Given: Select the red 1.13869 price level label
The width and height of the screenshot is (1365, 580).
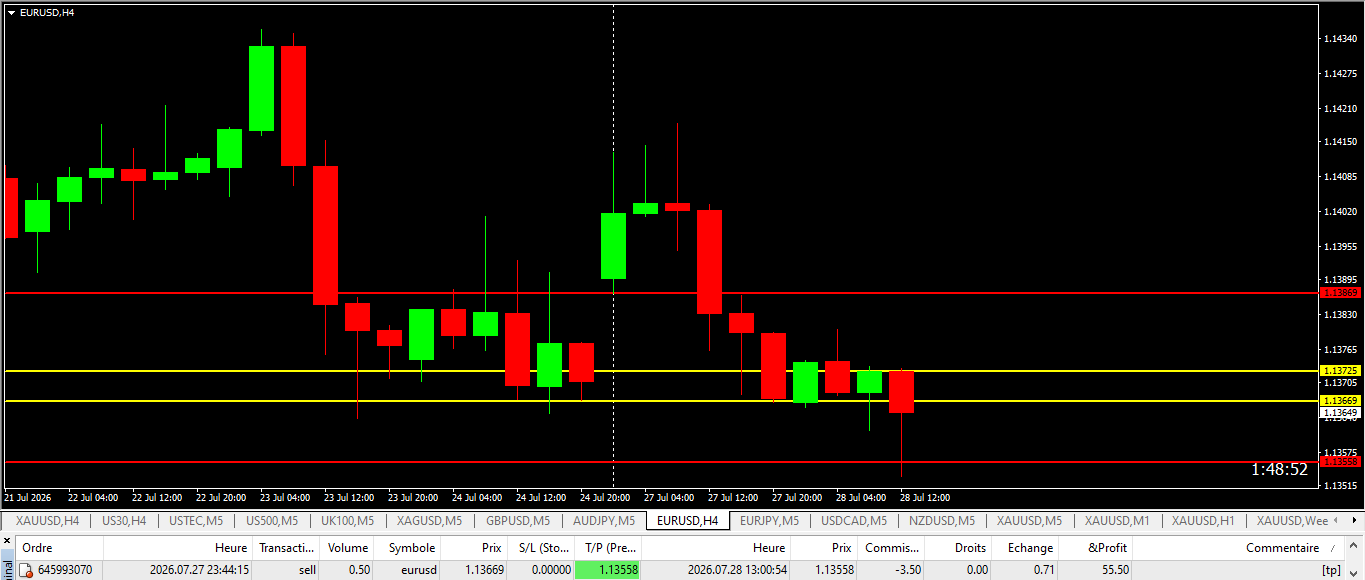Looking at the screenshot, I should tap(1340, 293).
